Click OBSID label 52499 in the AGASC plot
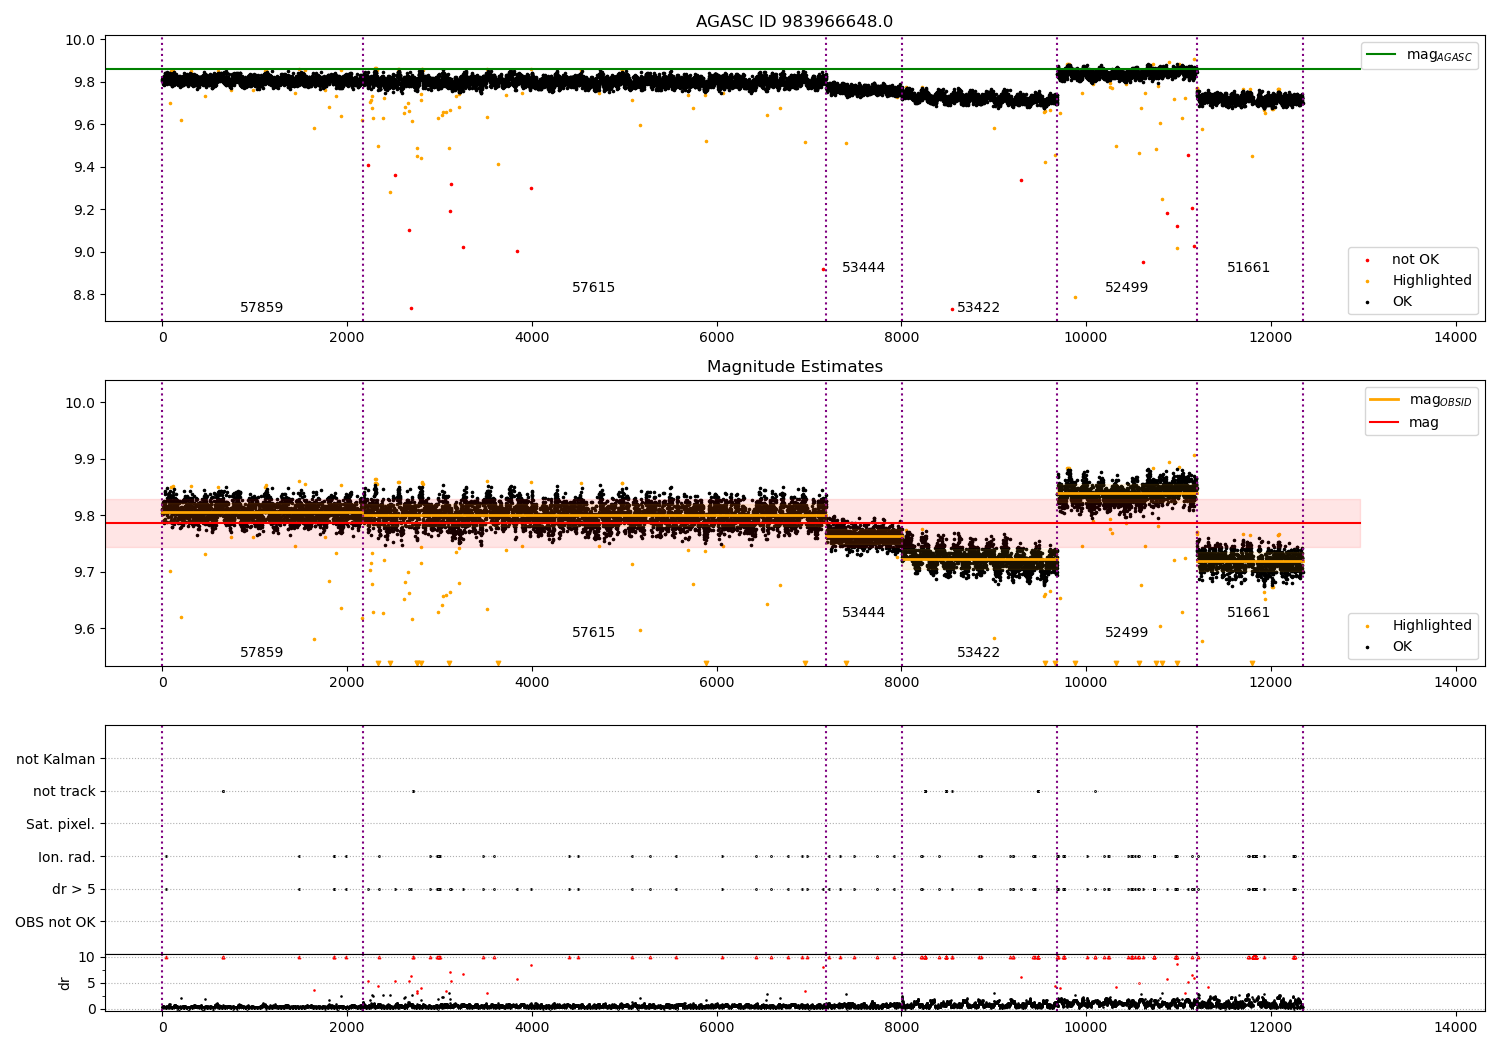 click(1127, 288)
